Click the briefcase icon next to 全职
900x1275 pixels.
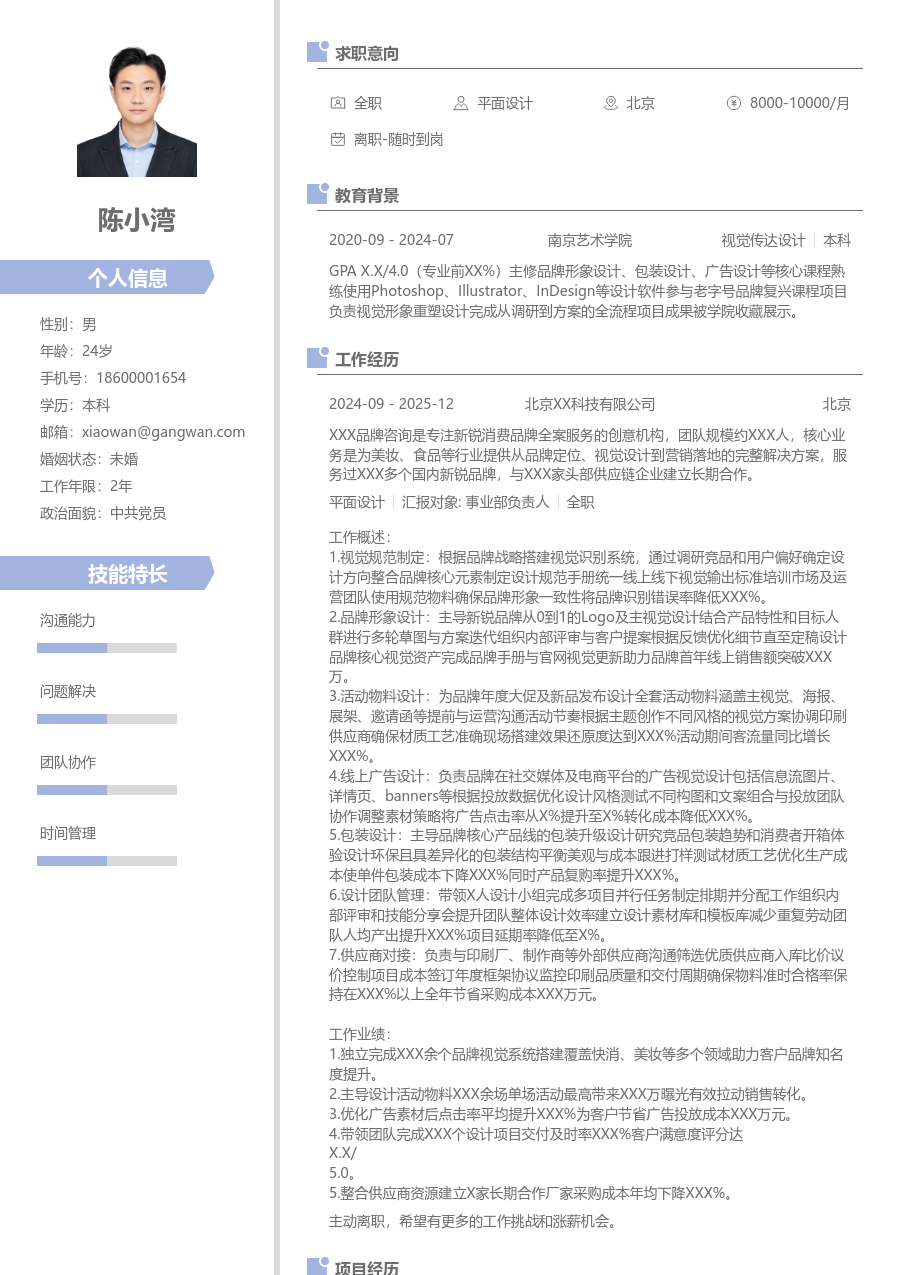pyautogui.click(x=337, y=103)
